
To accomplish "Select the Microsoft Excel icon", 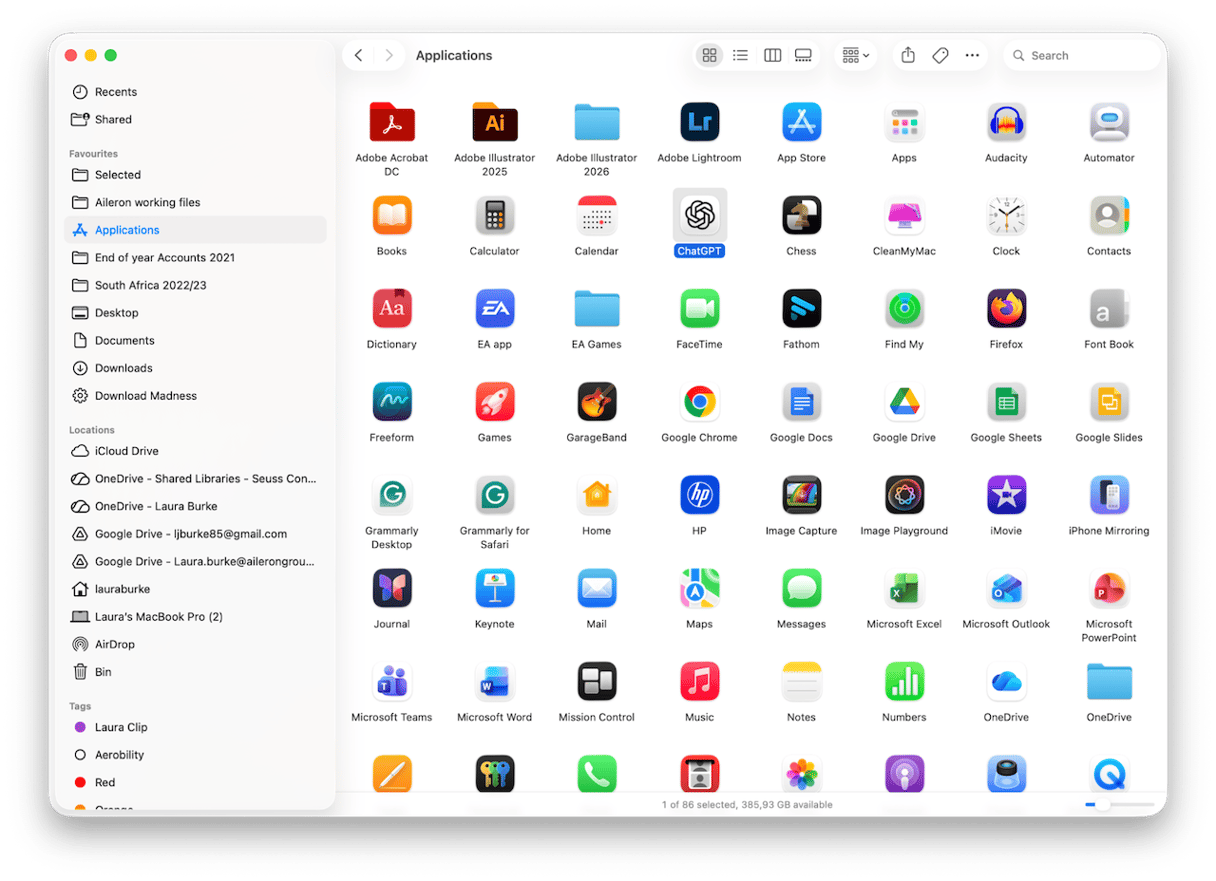I will pos(904,588).
